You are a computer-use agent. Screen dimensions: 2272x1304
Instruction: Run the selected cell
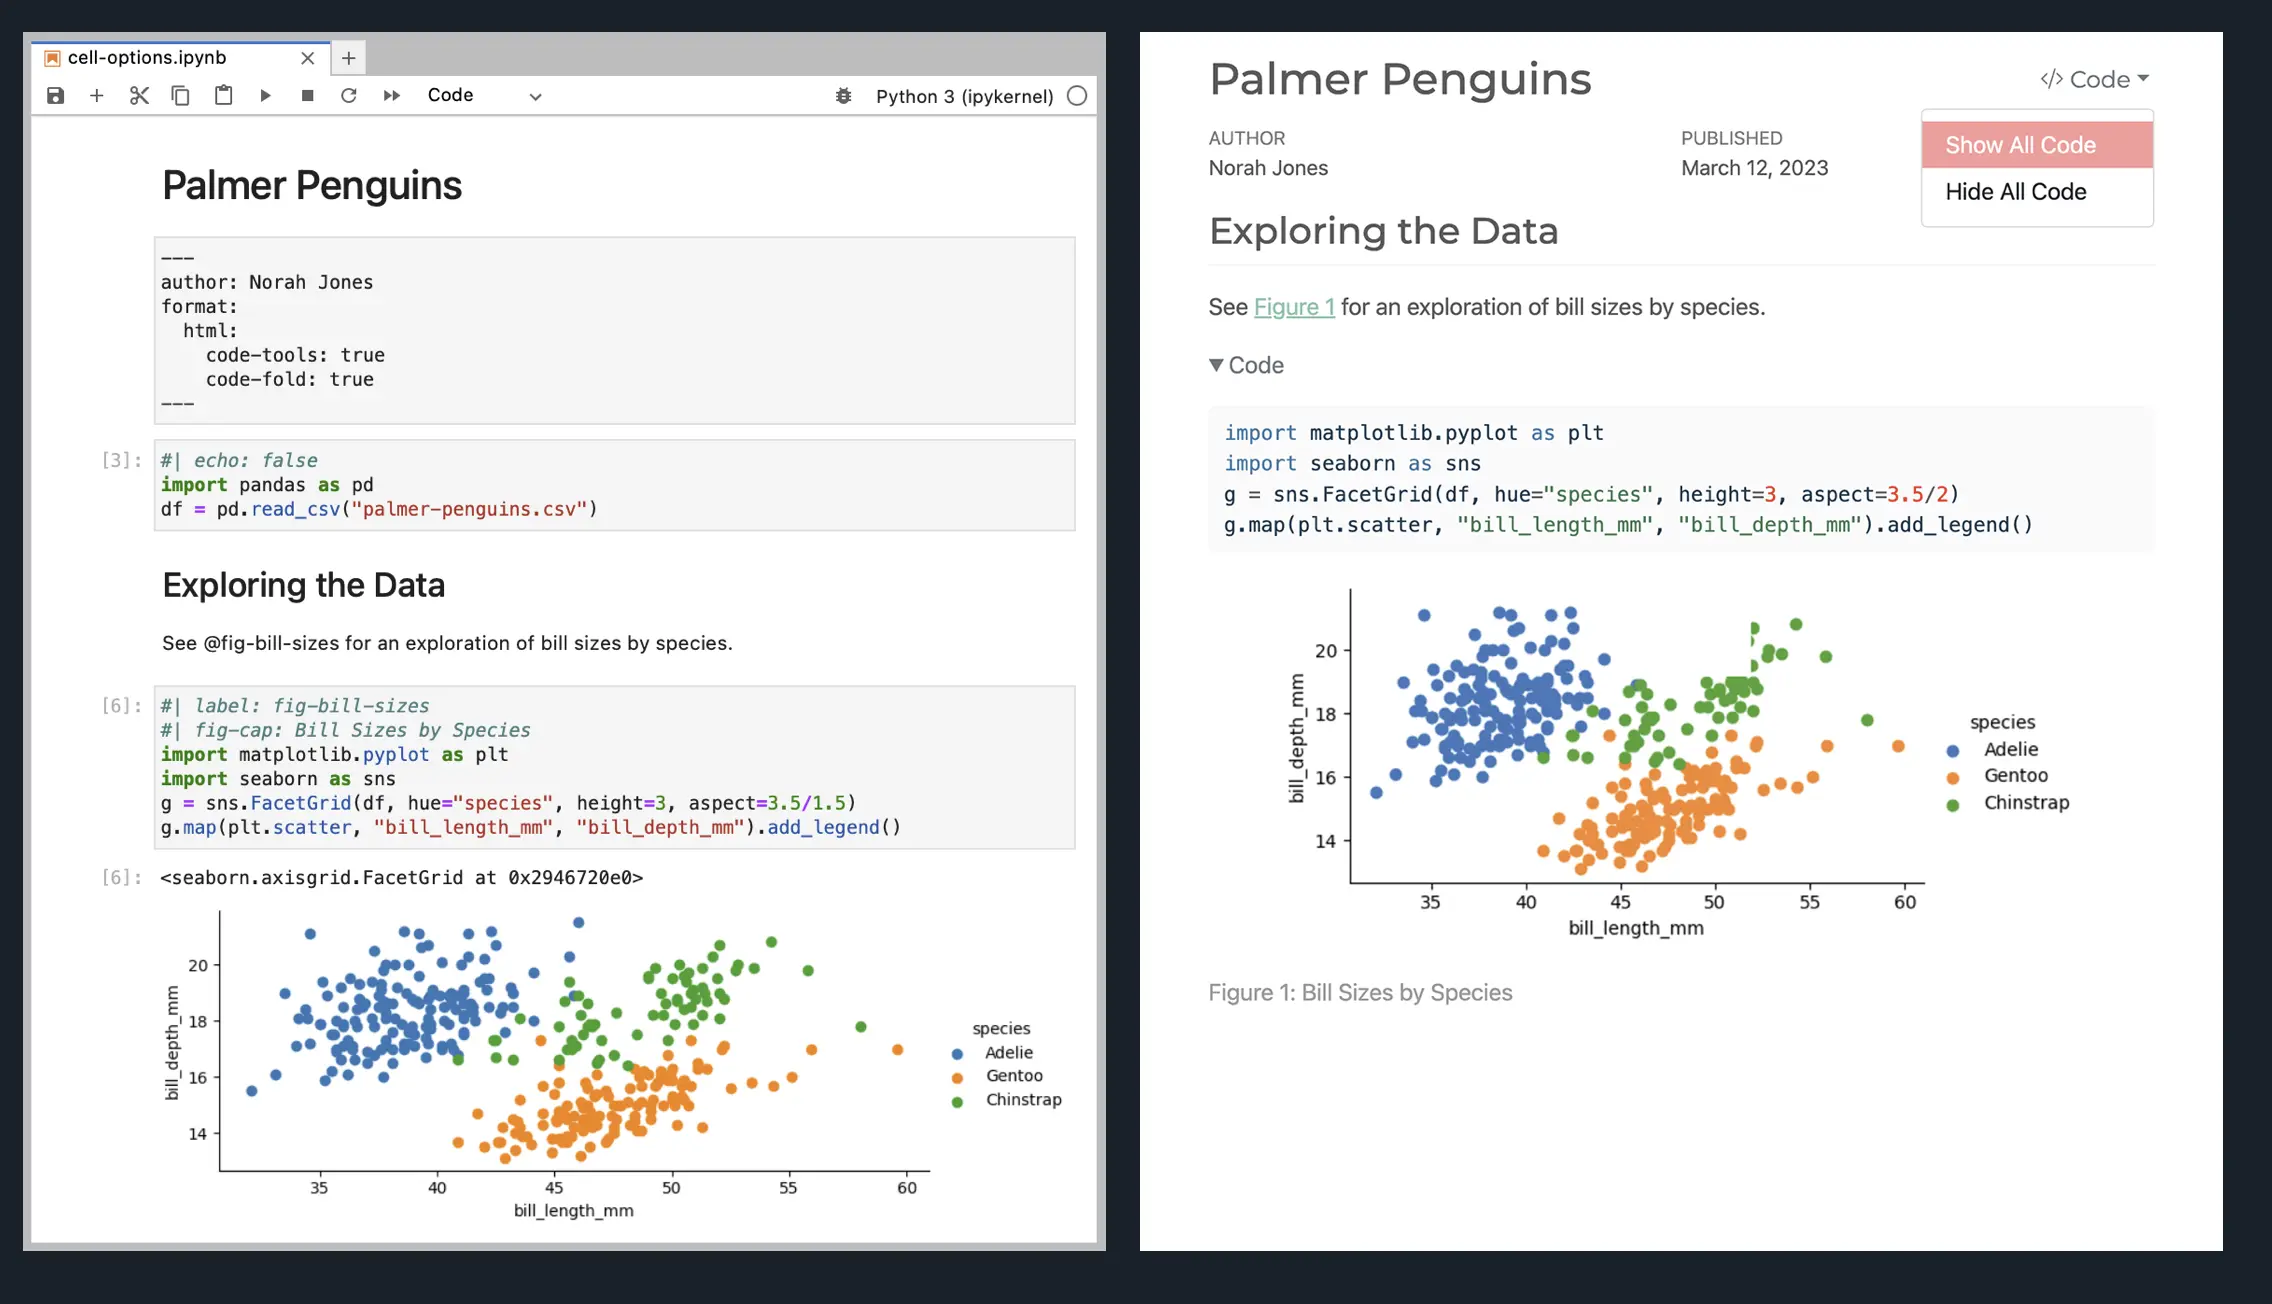(265, 96)
